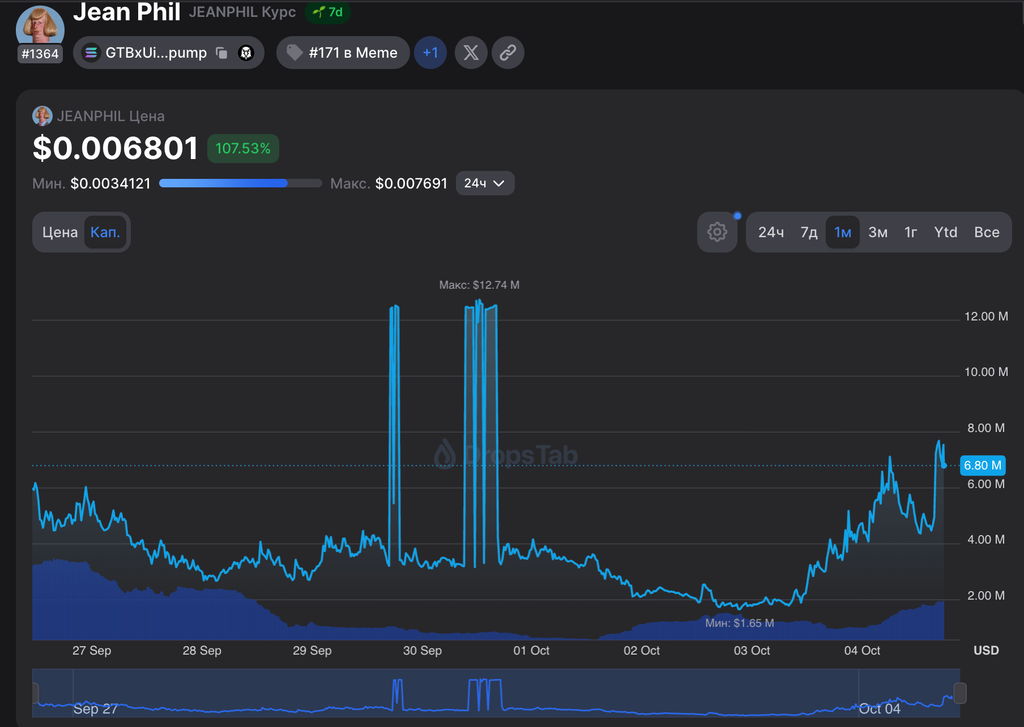
Task: Select the 7д chart timeframe
Action: click(809, 232)
